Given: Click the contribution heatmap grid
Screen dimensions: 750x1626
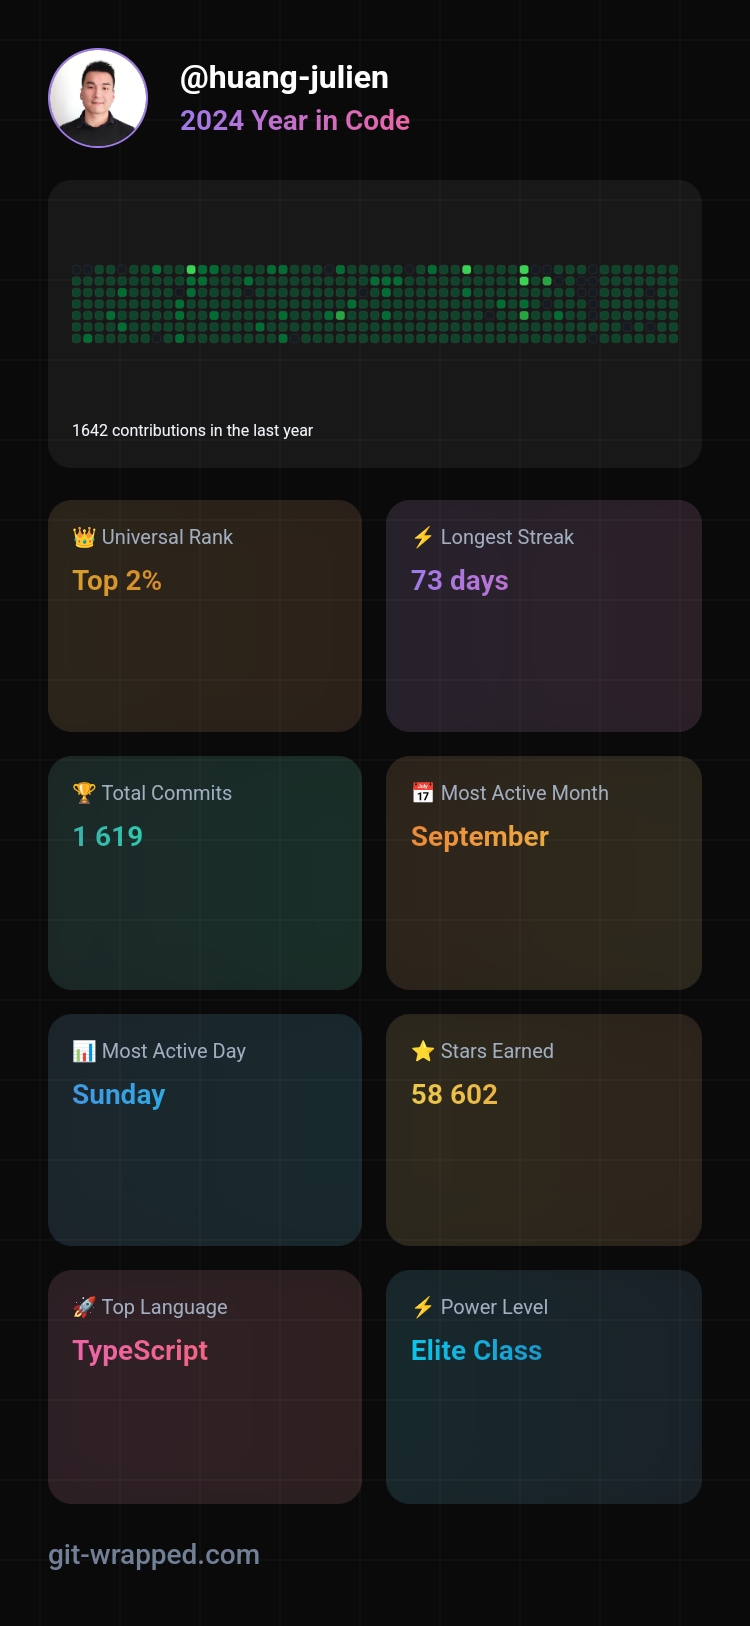Looking at the screenshot, I should (375, 304).
